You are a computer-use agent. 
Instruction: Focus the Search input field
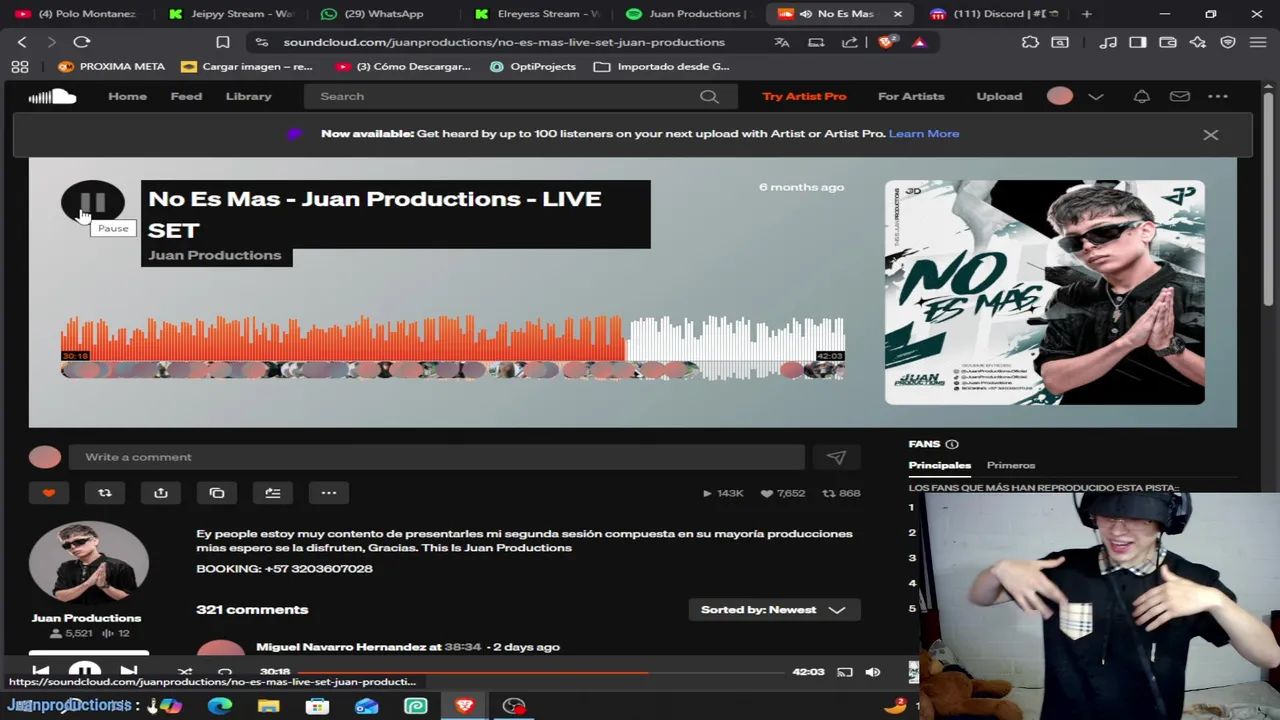506,96
